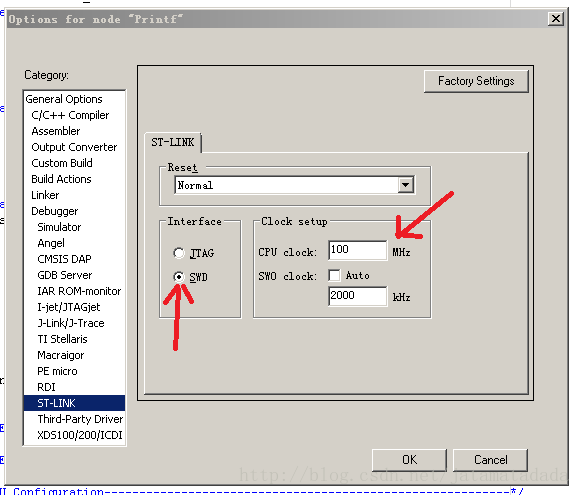Switch to the ST-LINK tab
Viewport: 580px width, 495px height.
(173, 142)
